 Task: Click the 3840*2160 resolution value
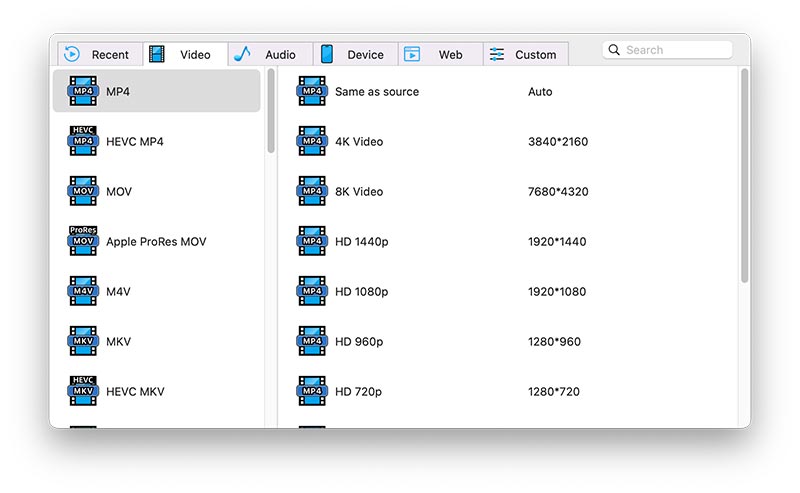558,141
